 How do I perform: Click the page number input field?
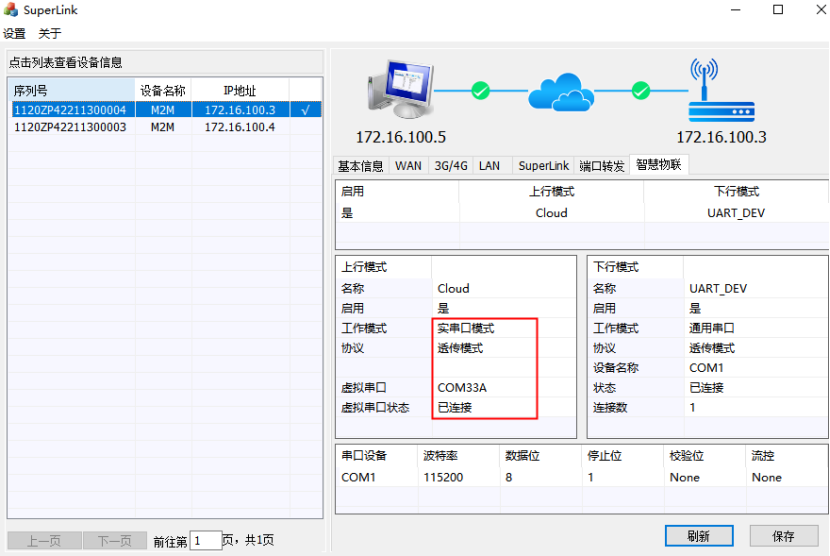tap(204, 541)
